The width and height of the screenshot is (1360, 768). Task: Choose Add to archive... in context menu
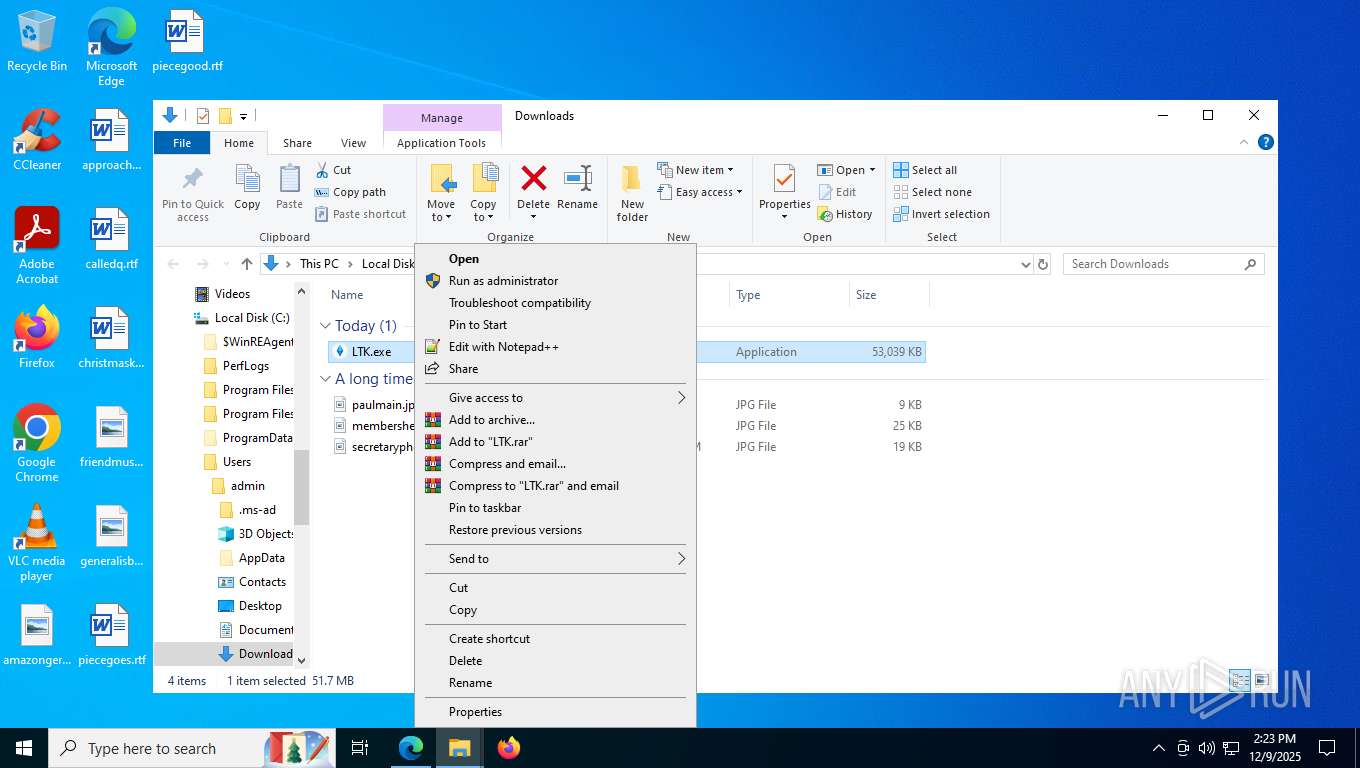point(555,420)
